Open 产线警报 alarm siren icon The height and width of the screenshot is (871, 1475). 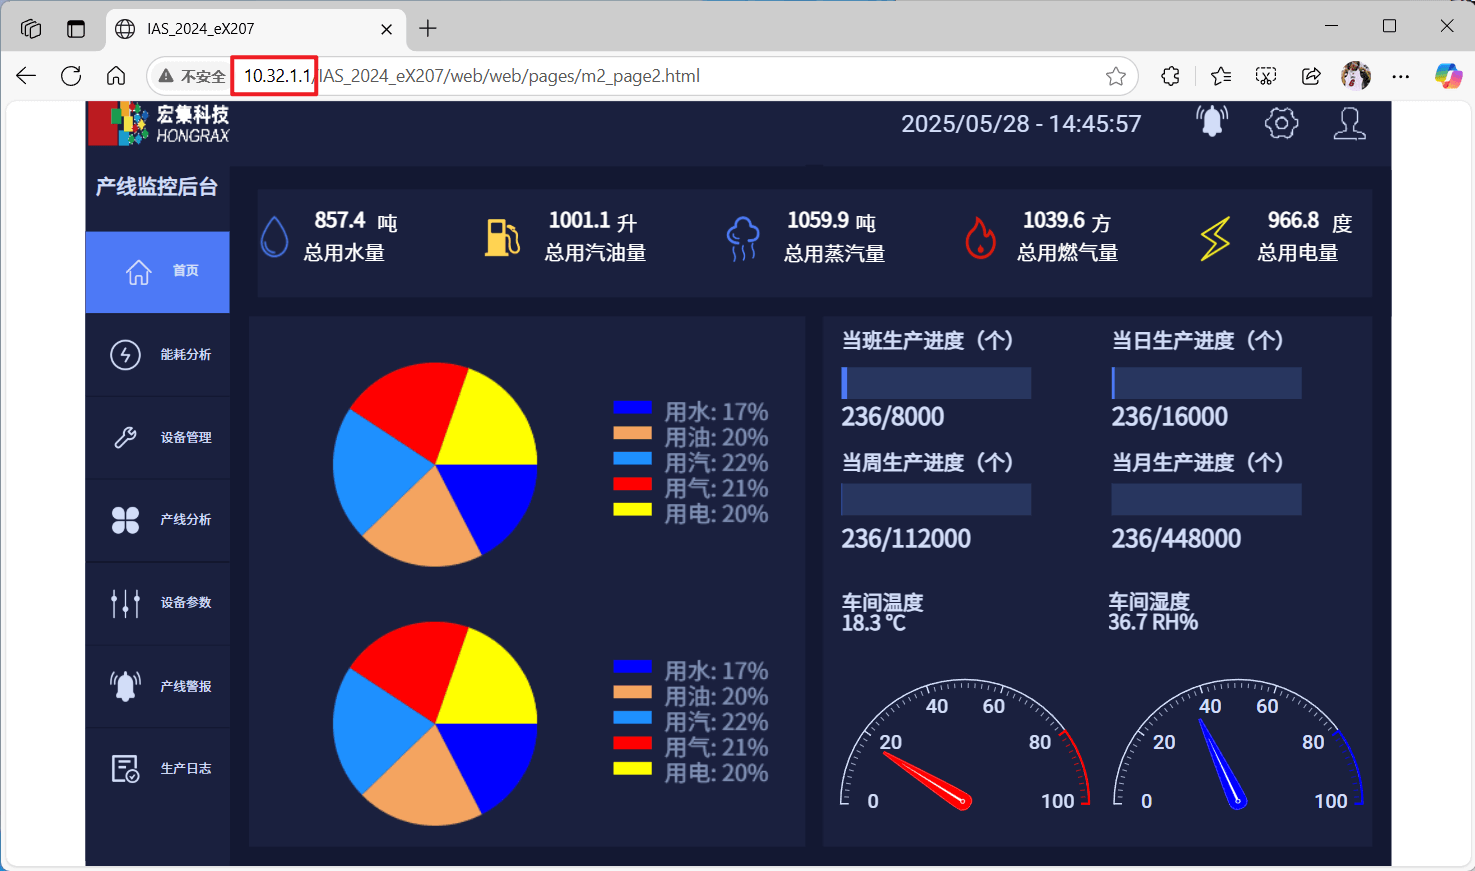point(126,686)
